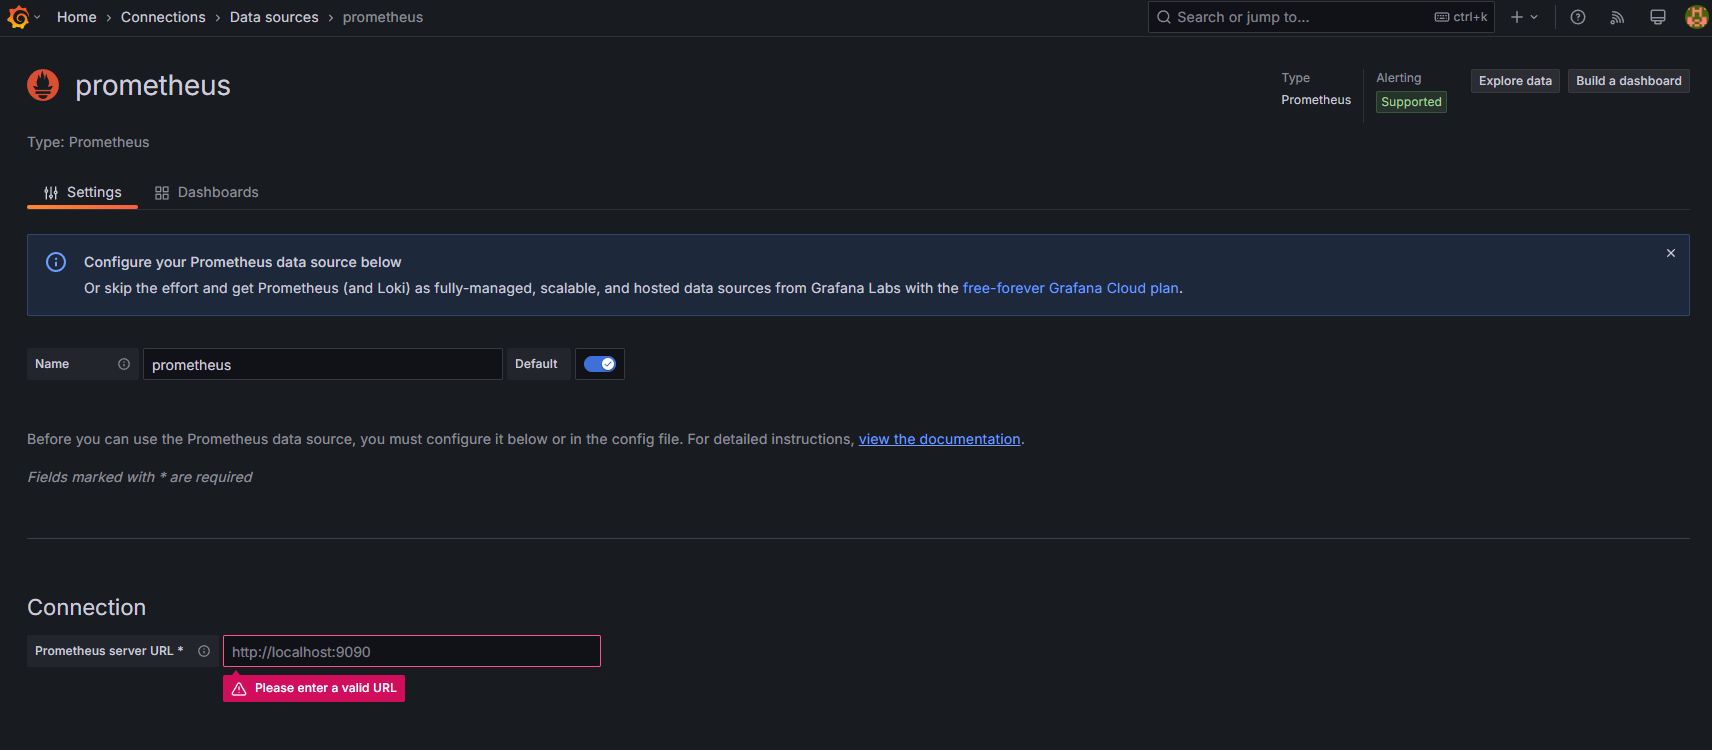
Task: Open the plus New menu dropdown
Action: tap(1524, 17)
